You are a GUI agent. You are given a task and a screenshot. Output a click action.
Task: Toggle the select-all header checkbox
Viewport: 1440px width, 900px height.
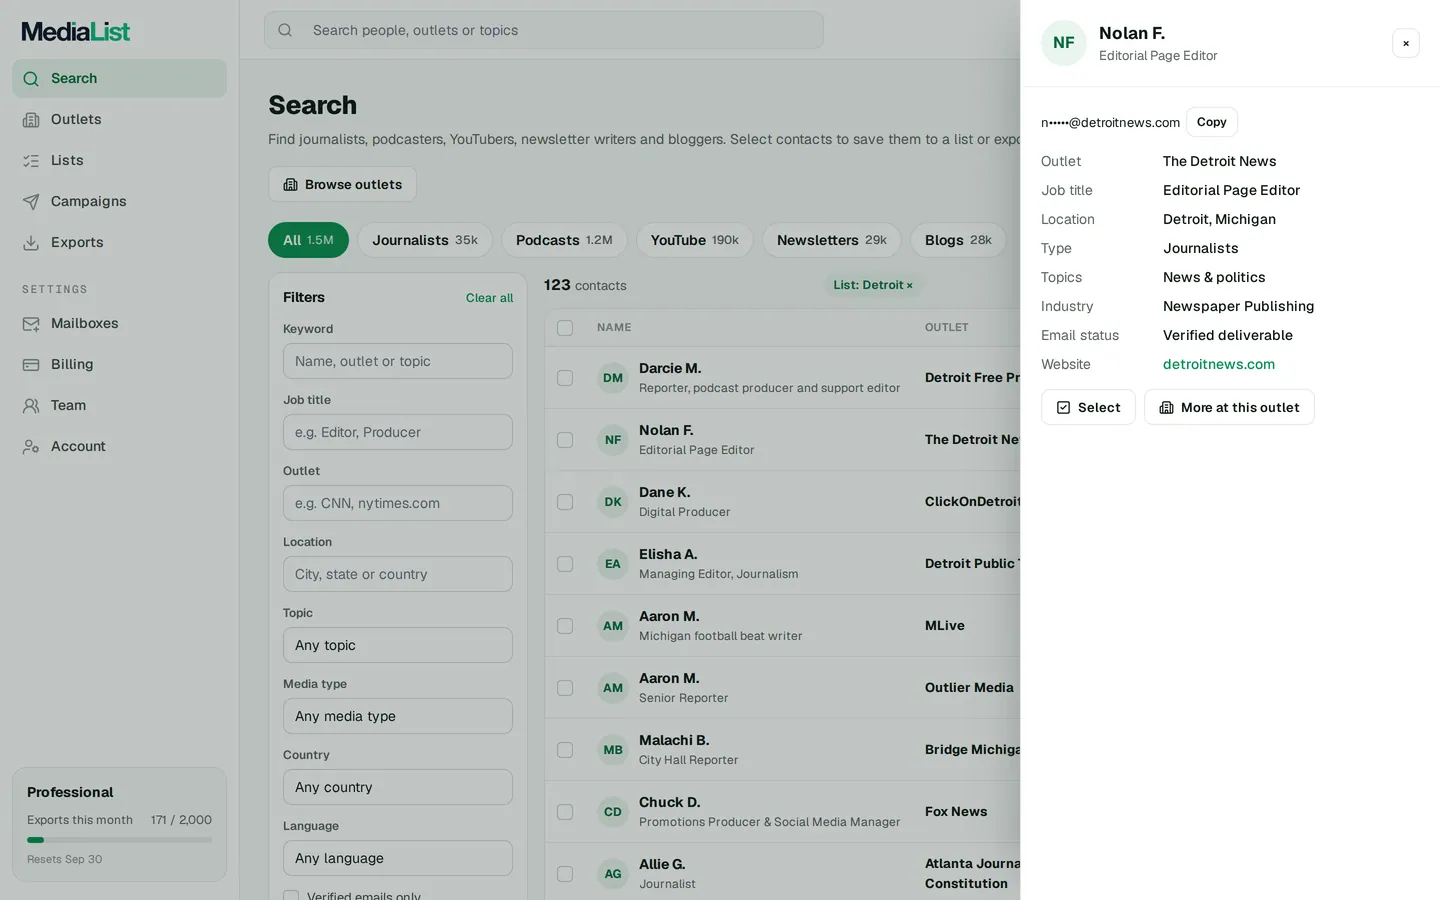point(565,328)
